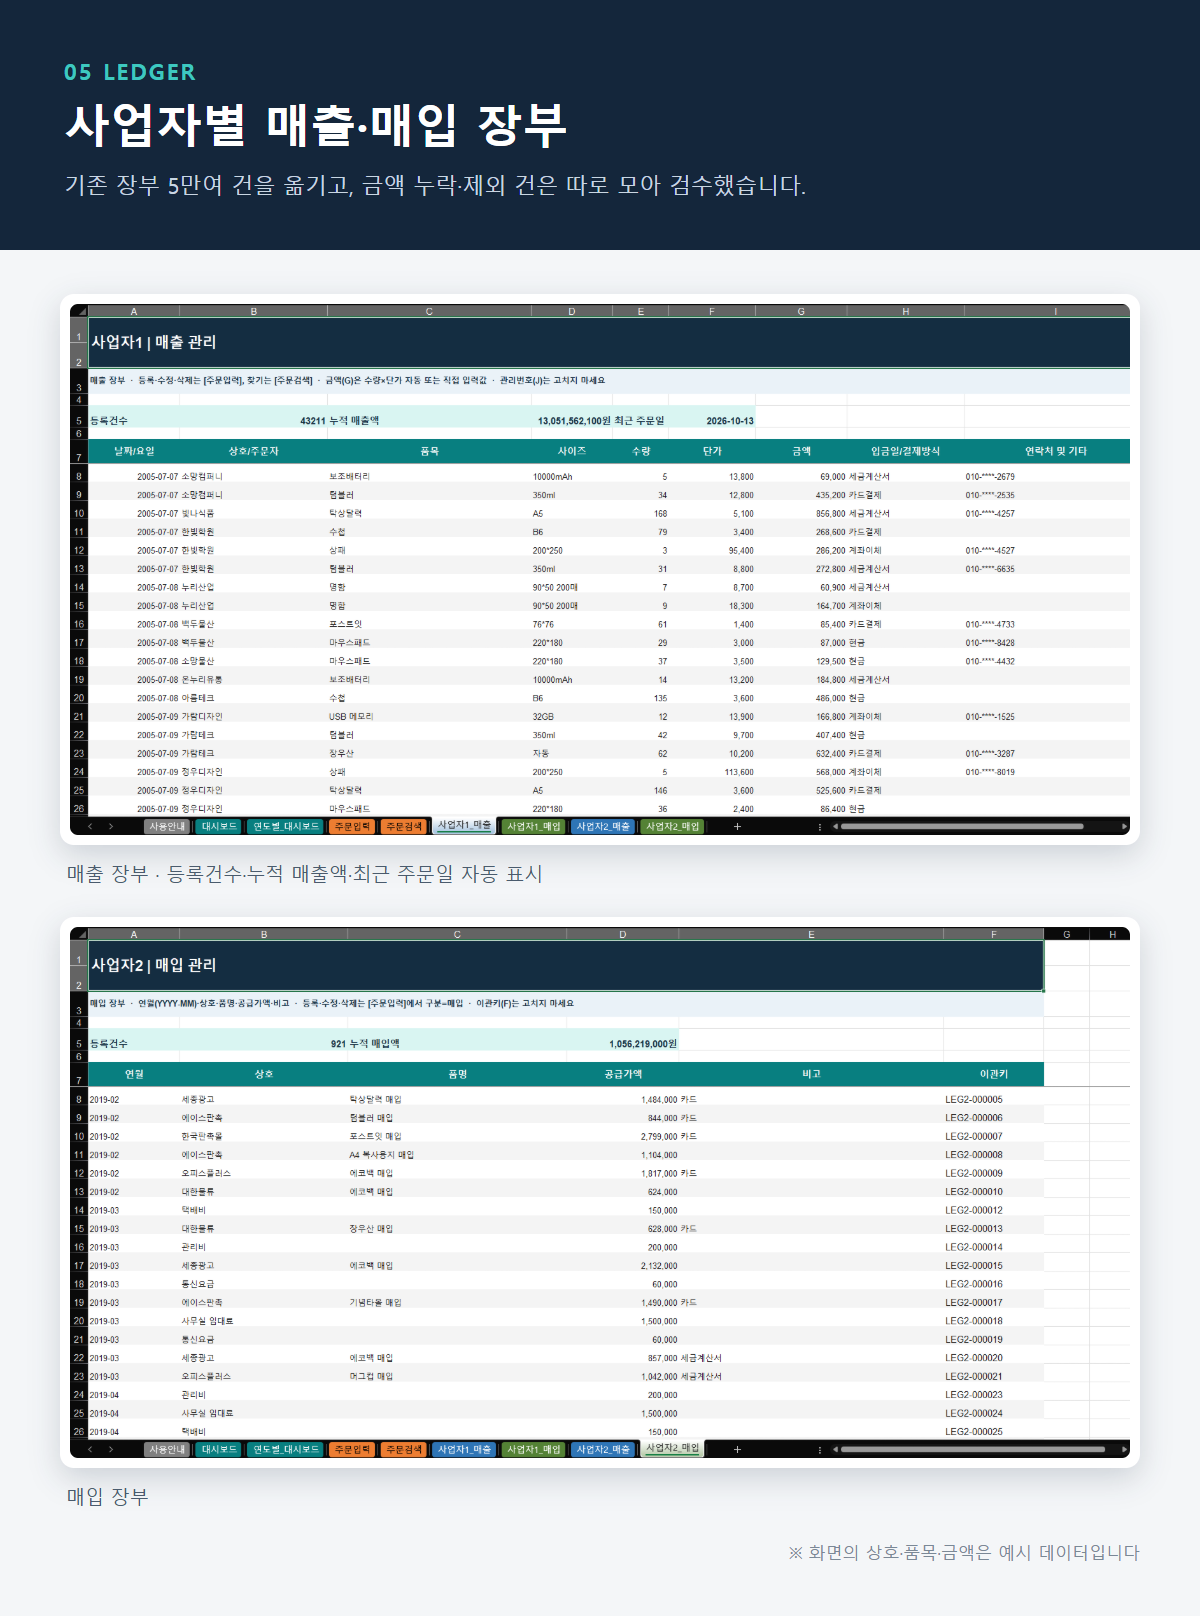Select column C header in 매출 관리 spreadsheet
This screenshot has height=1616, width=1200.
tap(429, 311)
